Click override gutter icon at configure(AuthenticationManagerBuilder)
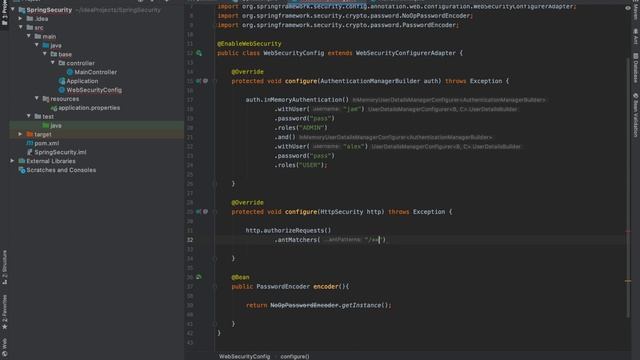The width and height of the screenshot is (640, 360). (x=198, y=81)
